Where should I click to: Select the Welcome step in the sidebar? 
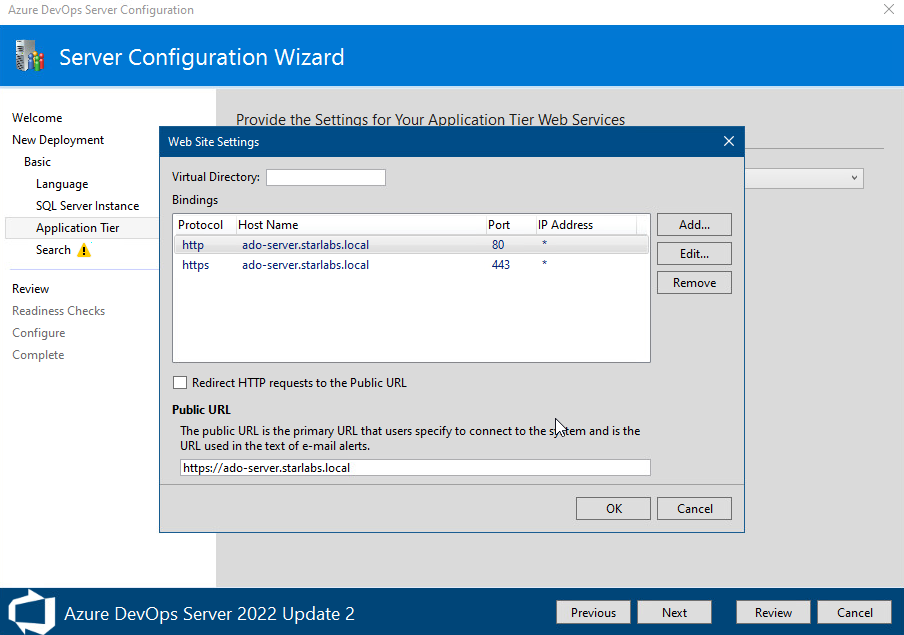37,117
